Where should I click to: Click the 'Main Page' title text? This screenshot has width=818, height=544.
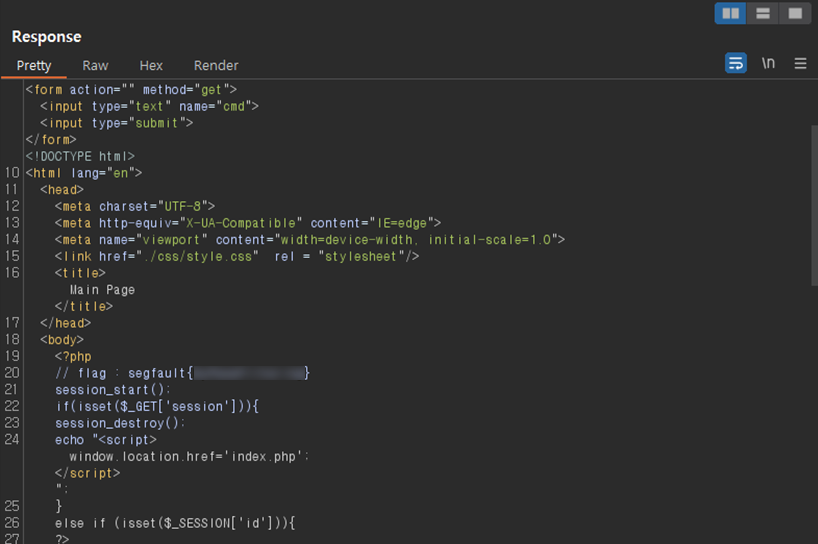102,290
